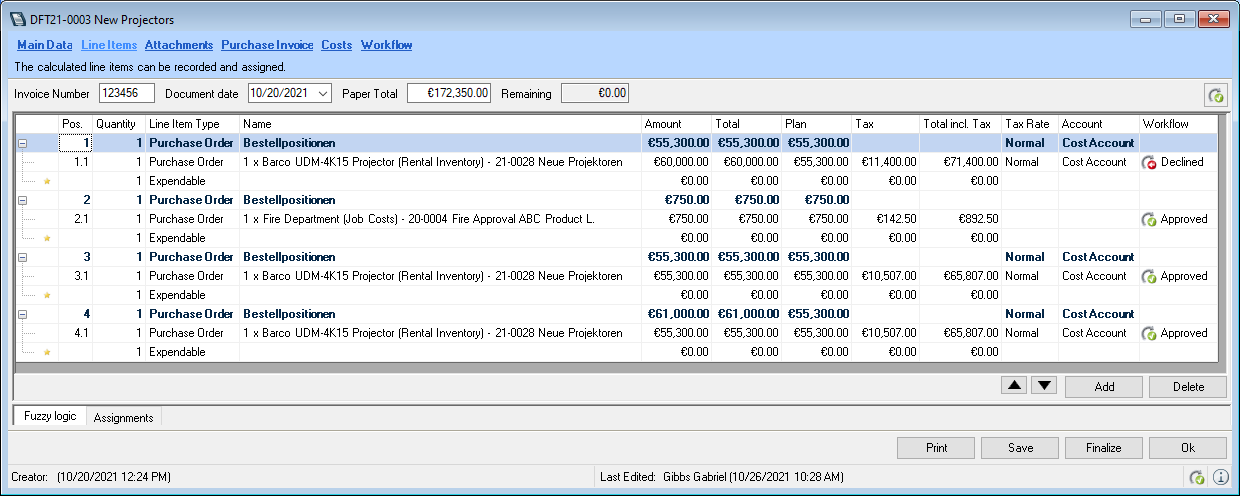Open the Purchase Invoice section
1240x496 pixels.
click(267, 45)
